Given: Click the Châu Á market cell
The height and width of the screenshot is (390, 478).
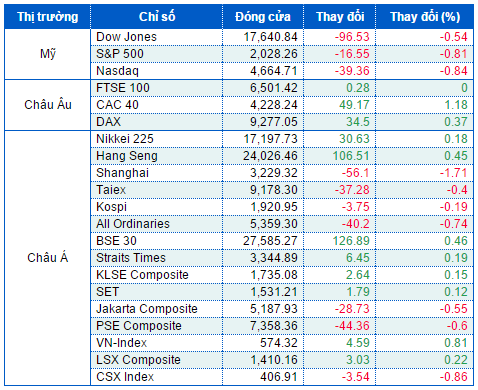Looking at the screenshot, I should coord(48,258).
